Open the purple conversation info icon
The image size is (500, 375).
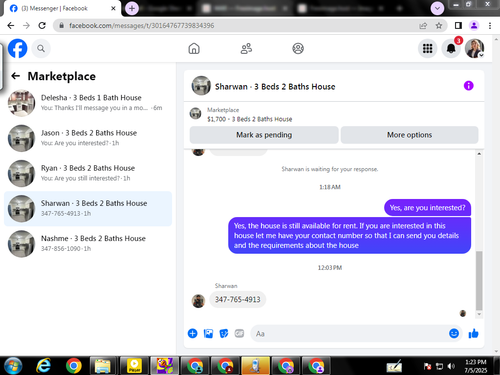pos(468,86)
